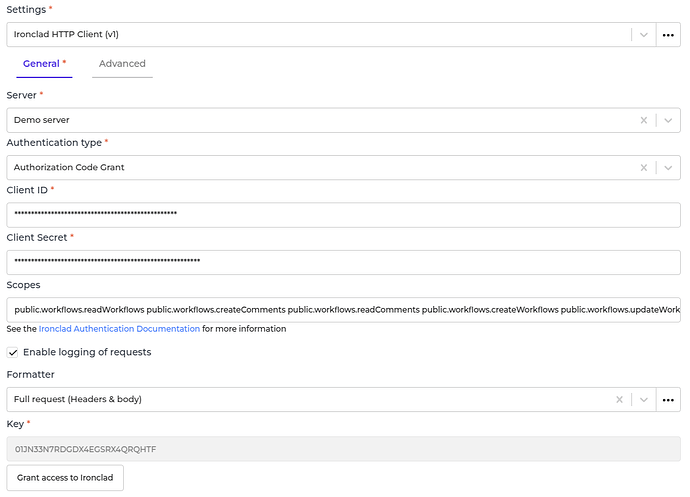The width and height of the screenshot is (690, 497).
Task: Focus the Client ID input field
Action: [343, 215]
